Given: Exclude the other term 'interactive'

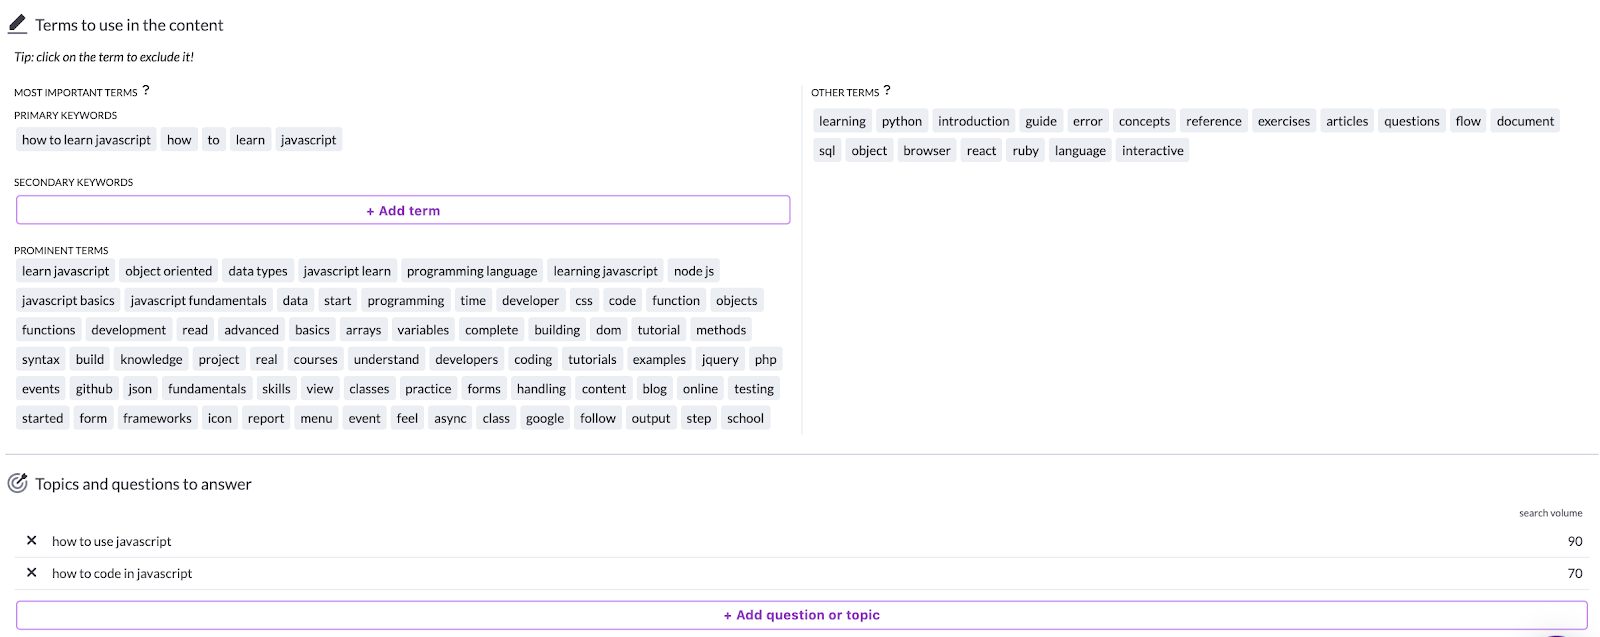Looking at the screenshot, I should coord(1152,151).
